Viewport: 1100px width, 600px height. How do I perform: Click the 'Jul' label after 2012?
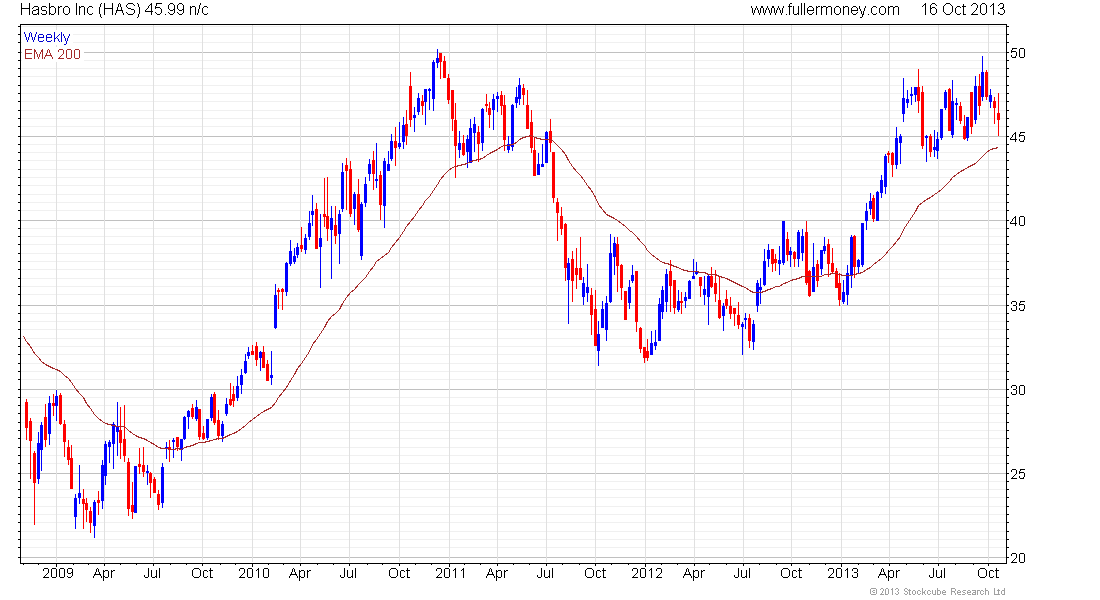pyautogui.click(x=742, y=573)
